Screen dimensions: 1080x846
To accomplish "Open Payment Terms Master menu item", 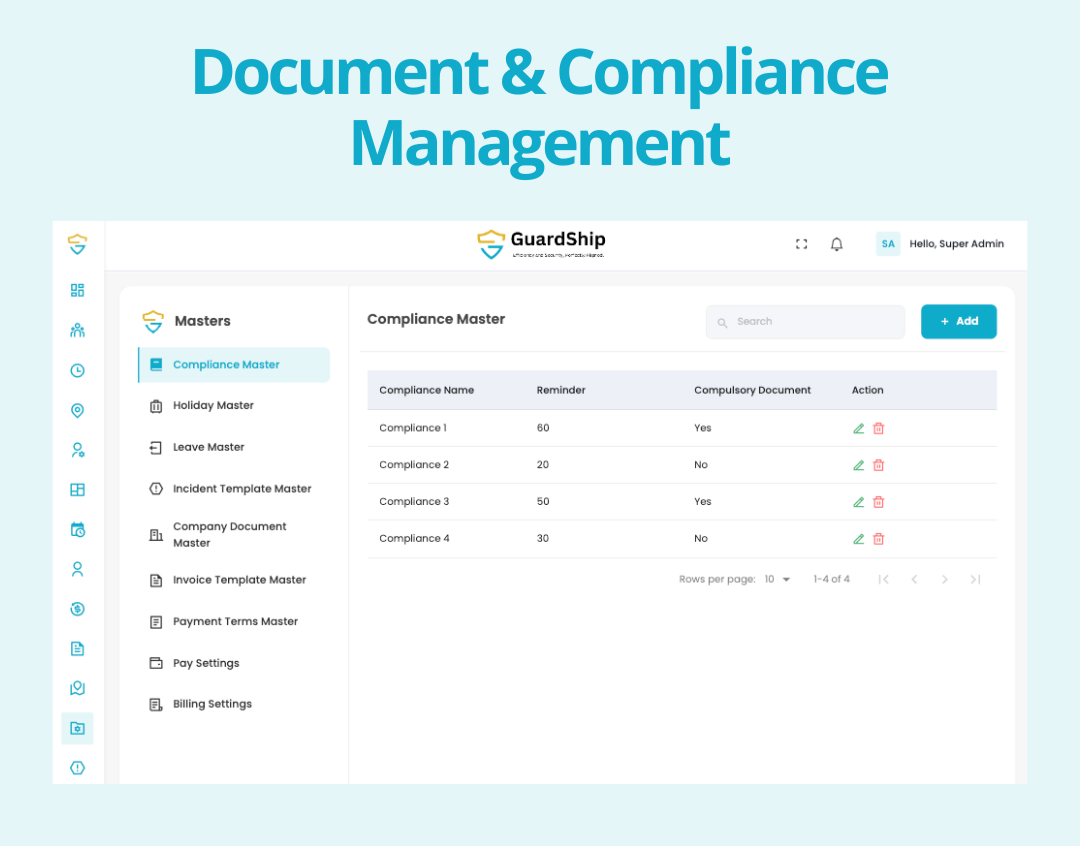I will click(234, 621).
